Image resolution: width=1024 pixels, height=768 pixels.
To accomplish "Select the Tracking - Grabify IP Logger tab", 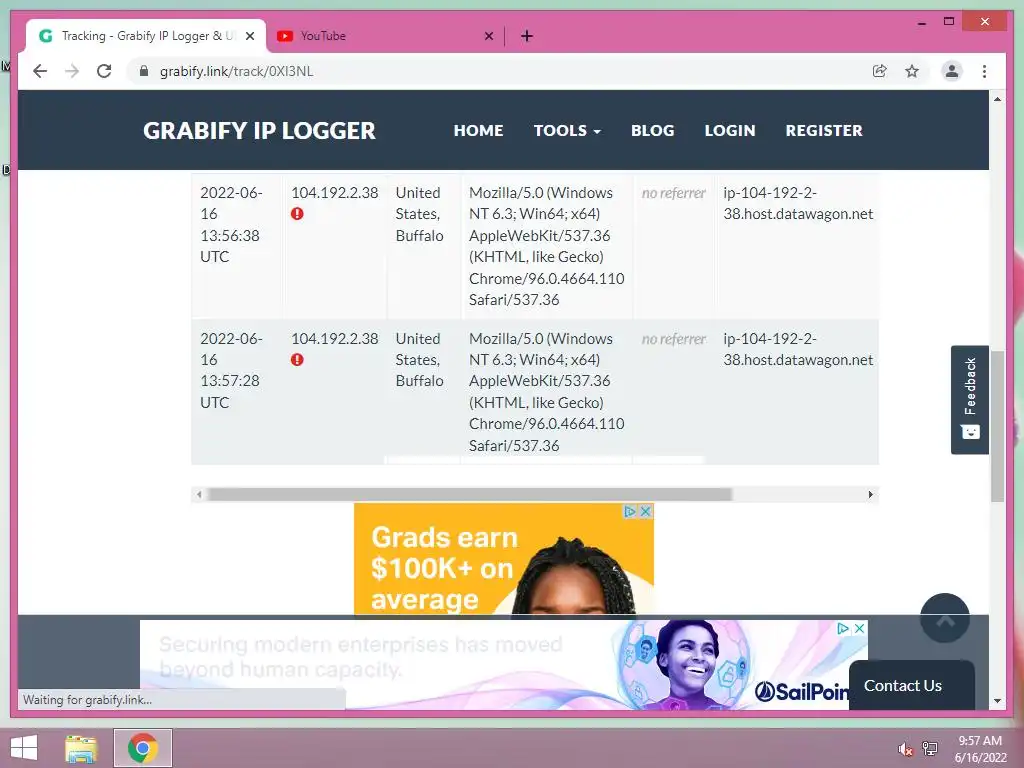I will coord(146,36).
